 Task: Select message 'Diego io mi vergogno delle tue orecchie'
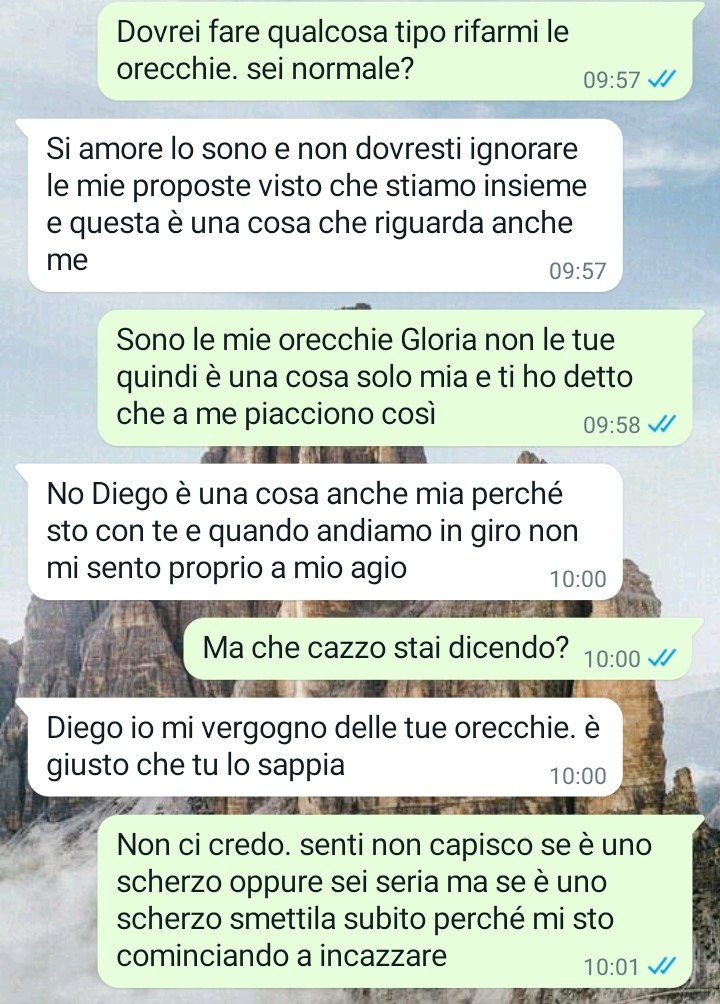click(325, 747)
